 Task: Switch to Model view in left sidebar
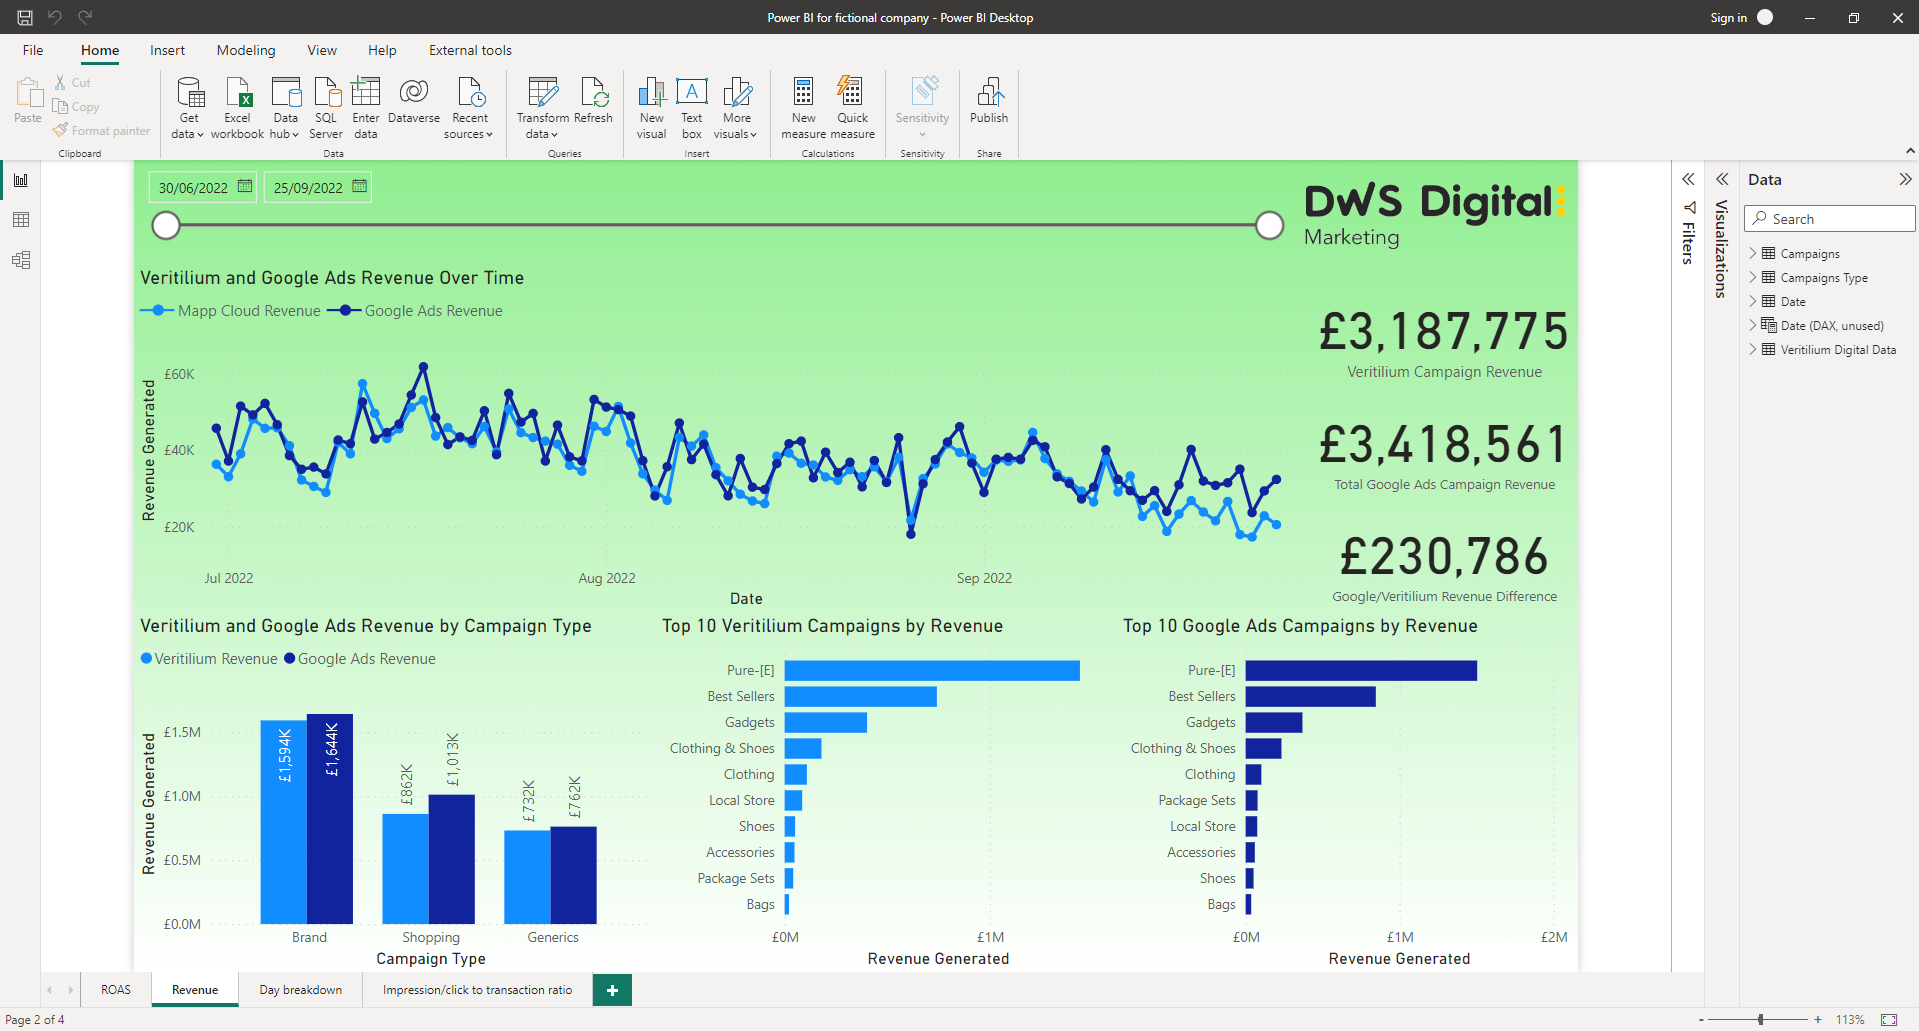[21, 260]
